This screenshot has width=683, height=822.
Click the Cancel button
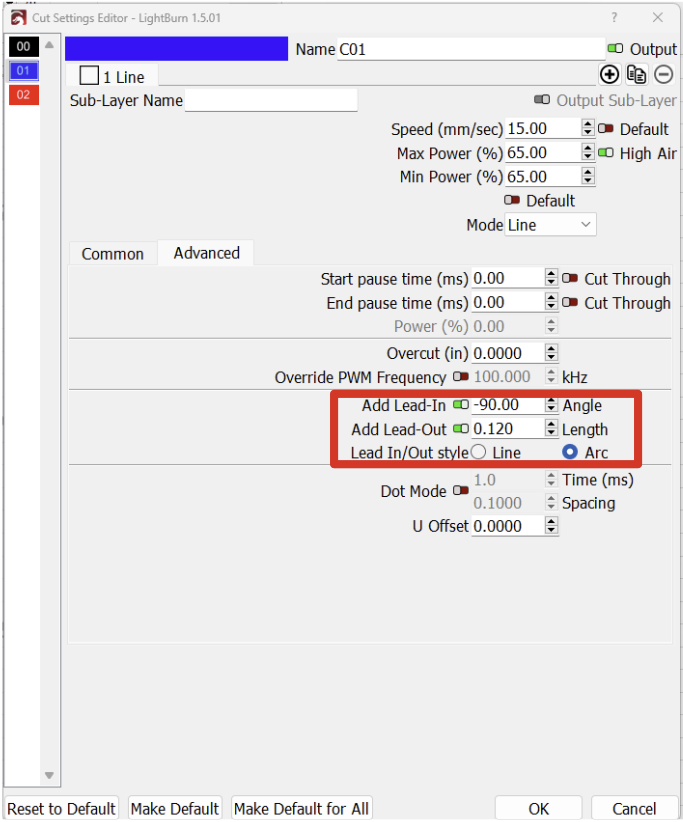tap(634, 808)
